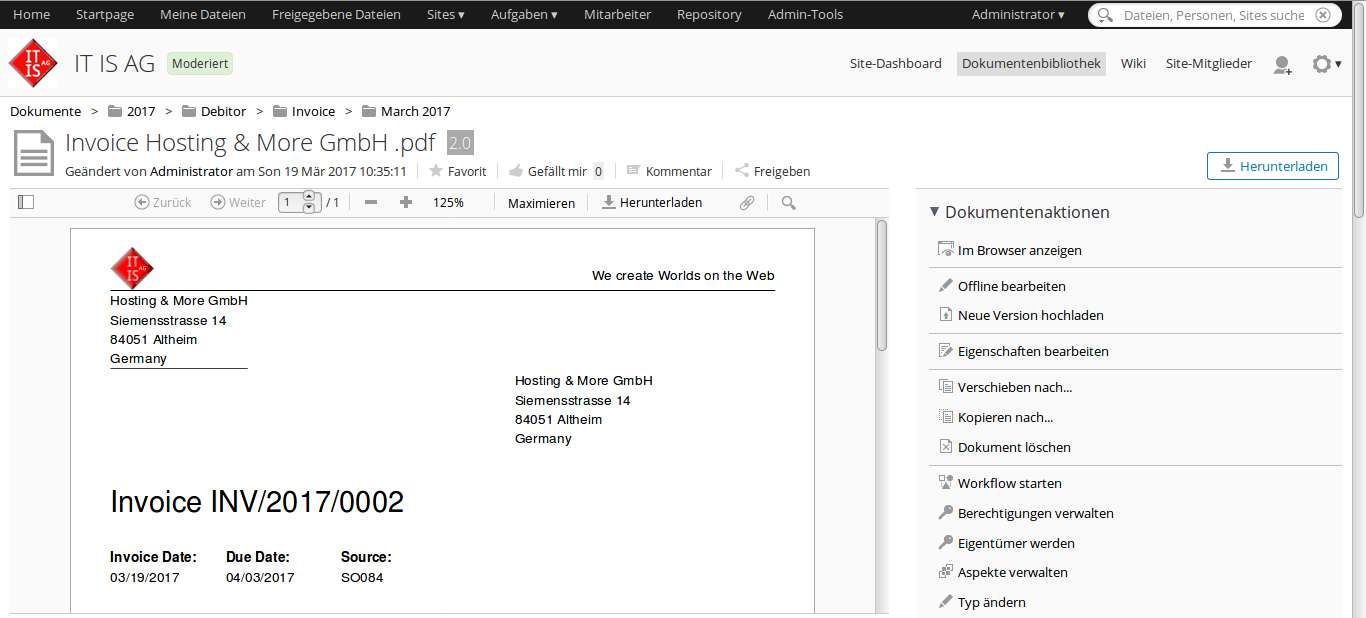Like the document with Gefällt mir
The width and height of the screenshot is (1366, 618).
[547, 171]
